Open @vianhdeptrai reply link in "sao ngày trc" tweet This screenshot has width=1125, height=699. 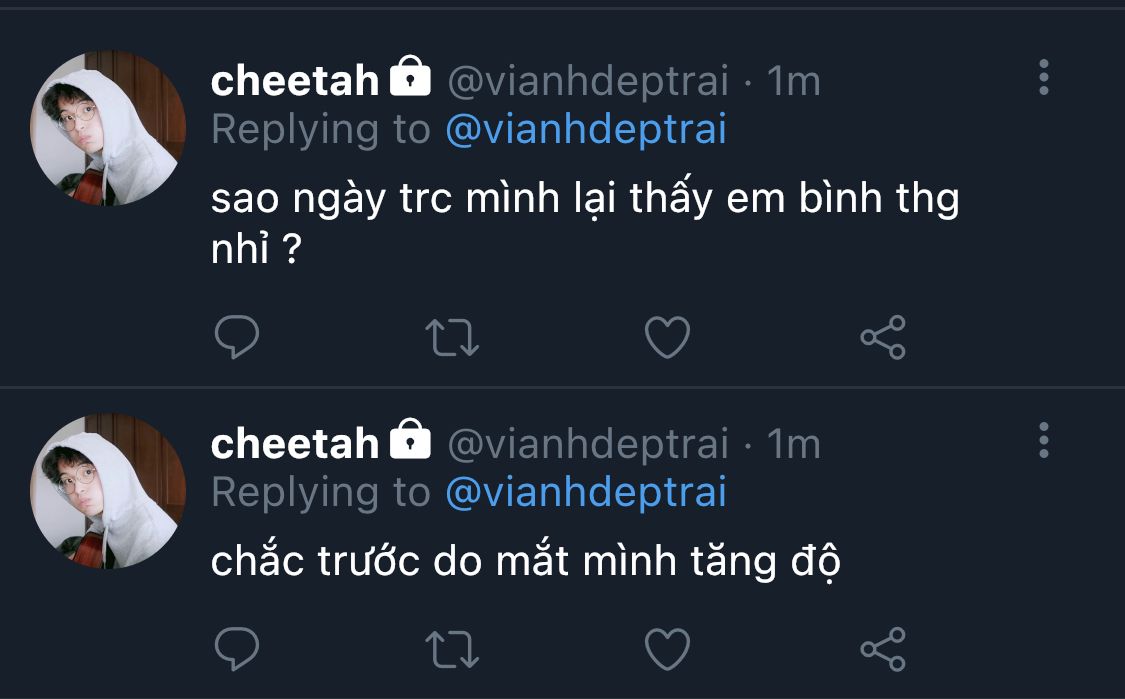[x=585, y=130]
